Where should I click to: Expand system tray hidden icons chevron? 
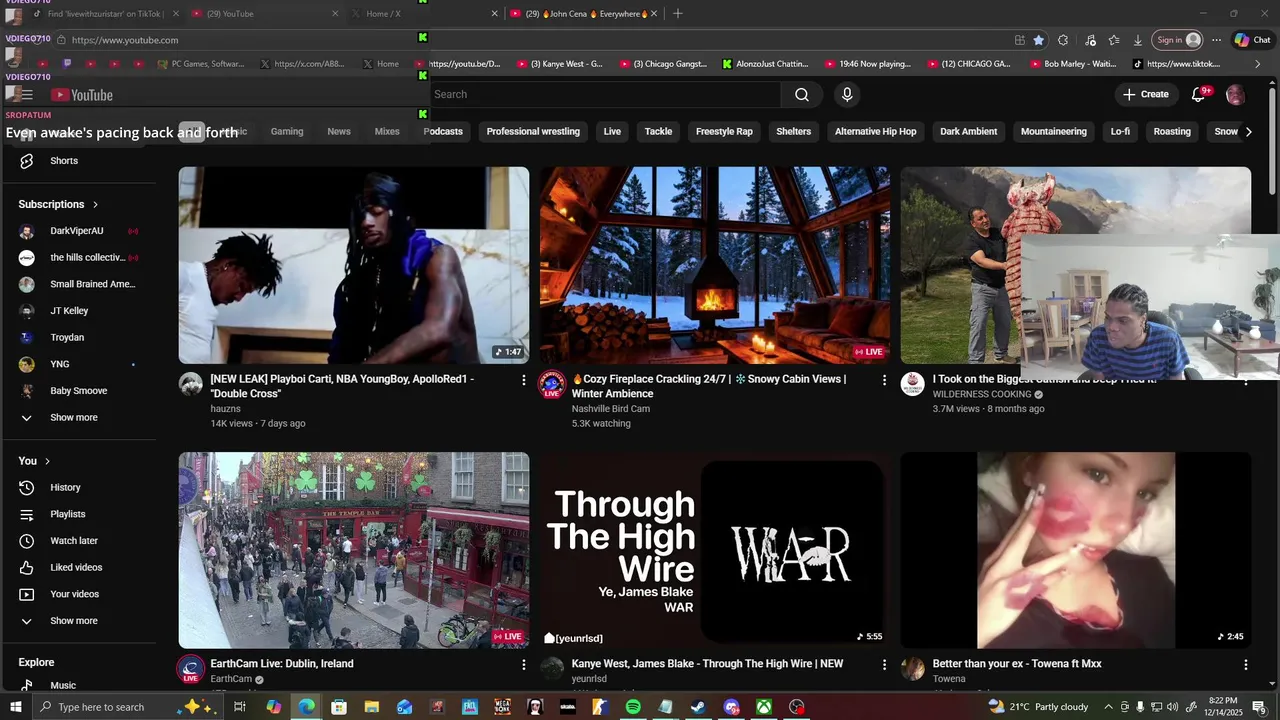(x=1107, y=707)
